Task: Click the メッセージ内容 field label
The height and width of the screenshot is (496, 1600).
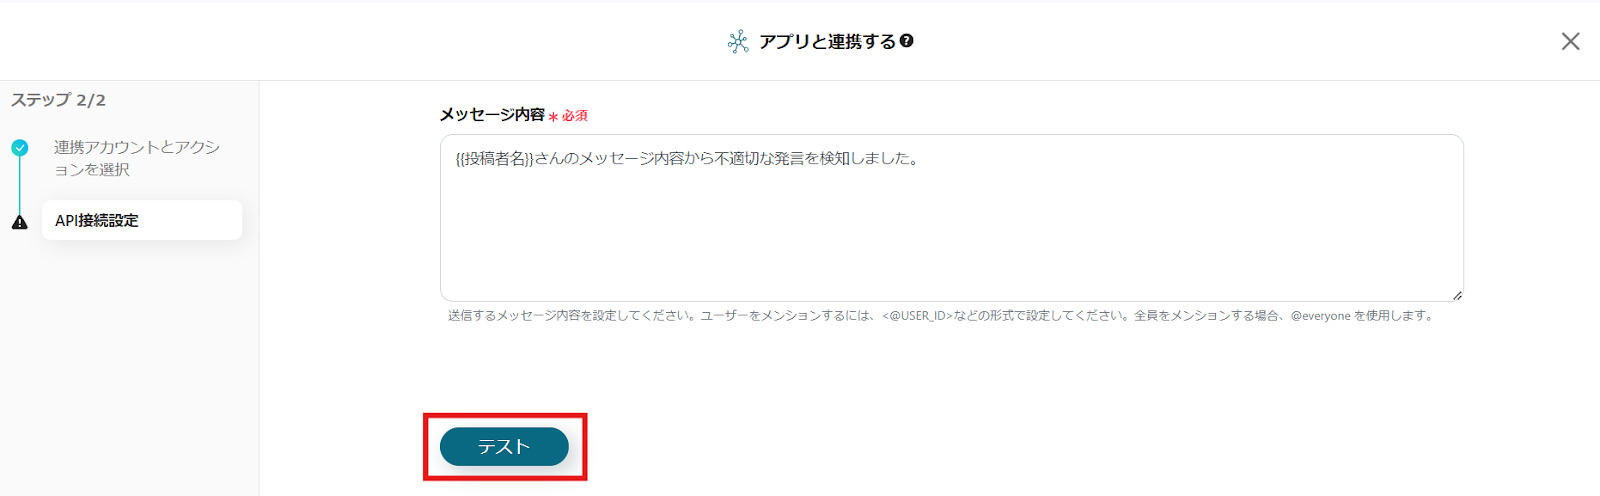Action: tap(492, 115)
